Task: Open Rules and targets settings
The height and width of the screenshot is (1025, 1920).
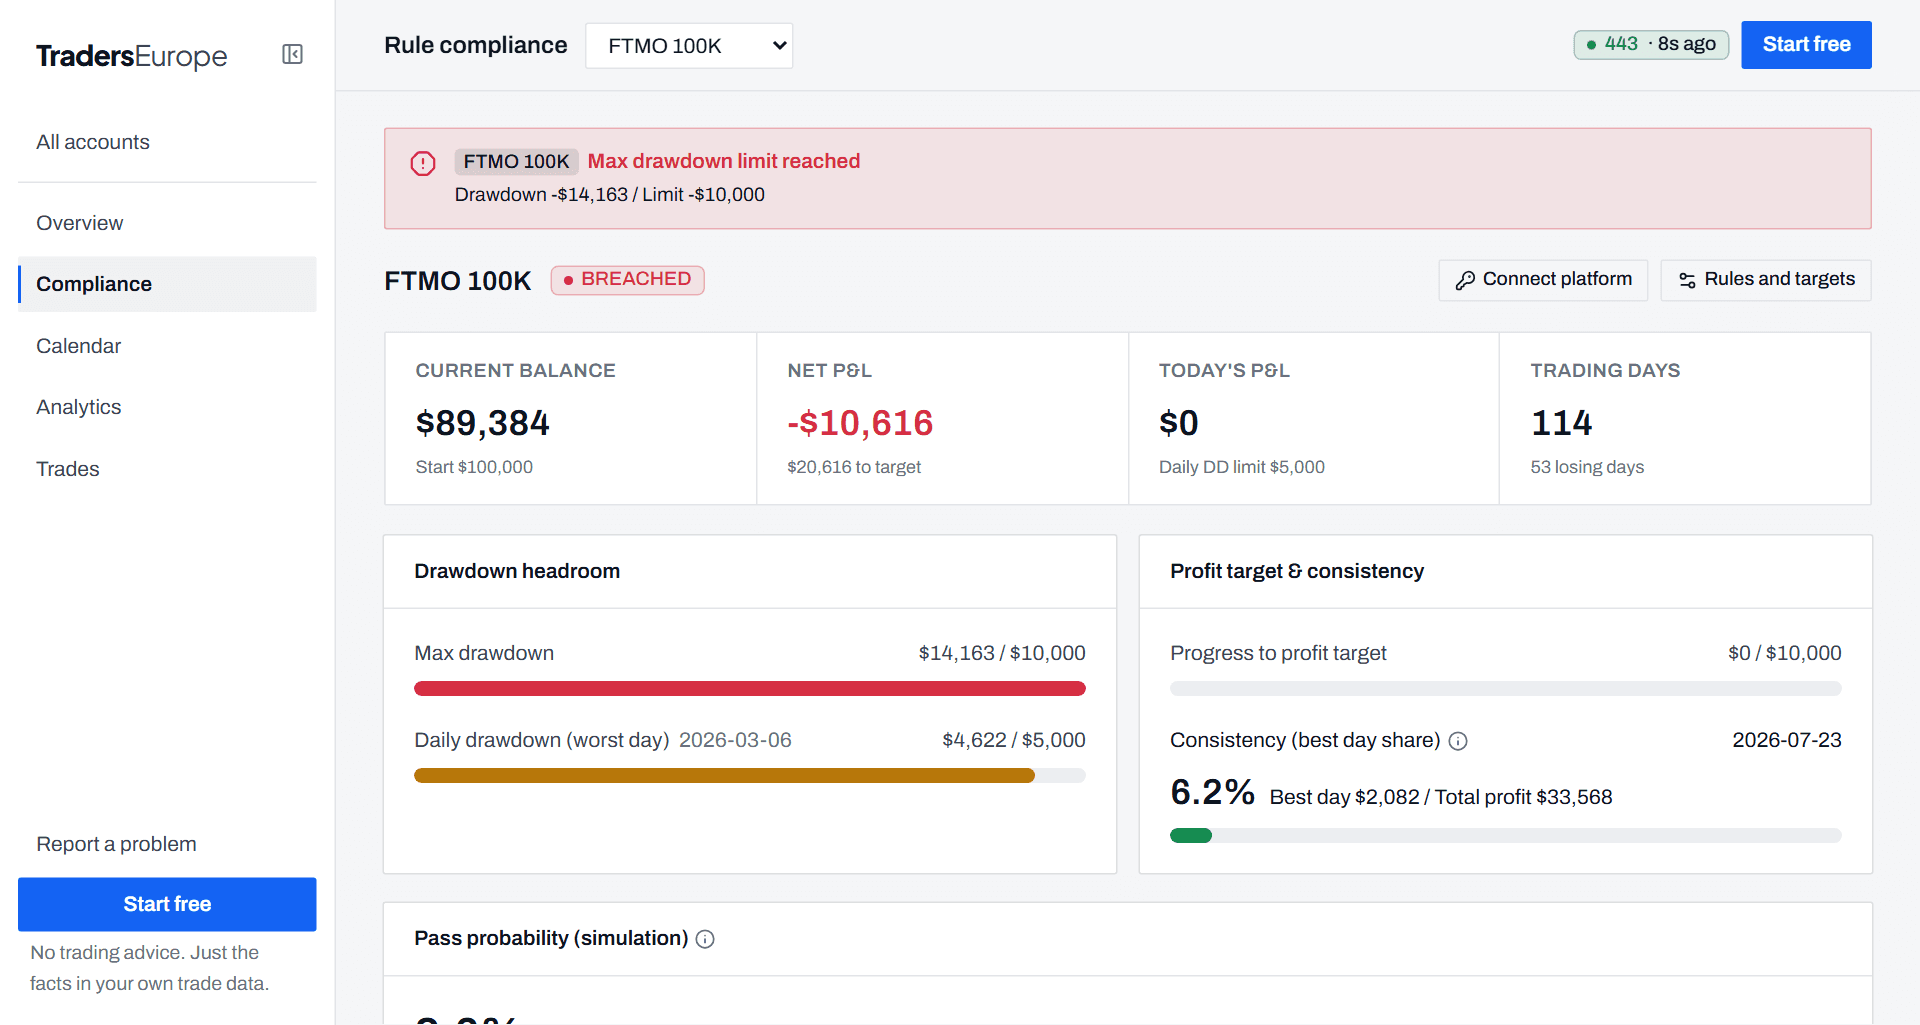Action: (x=1766, y=280)
